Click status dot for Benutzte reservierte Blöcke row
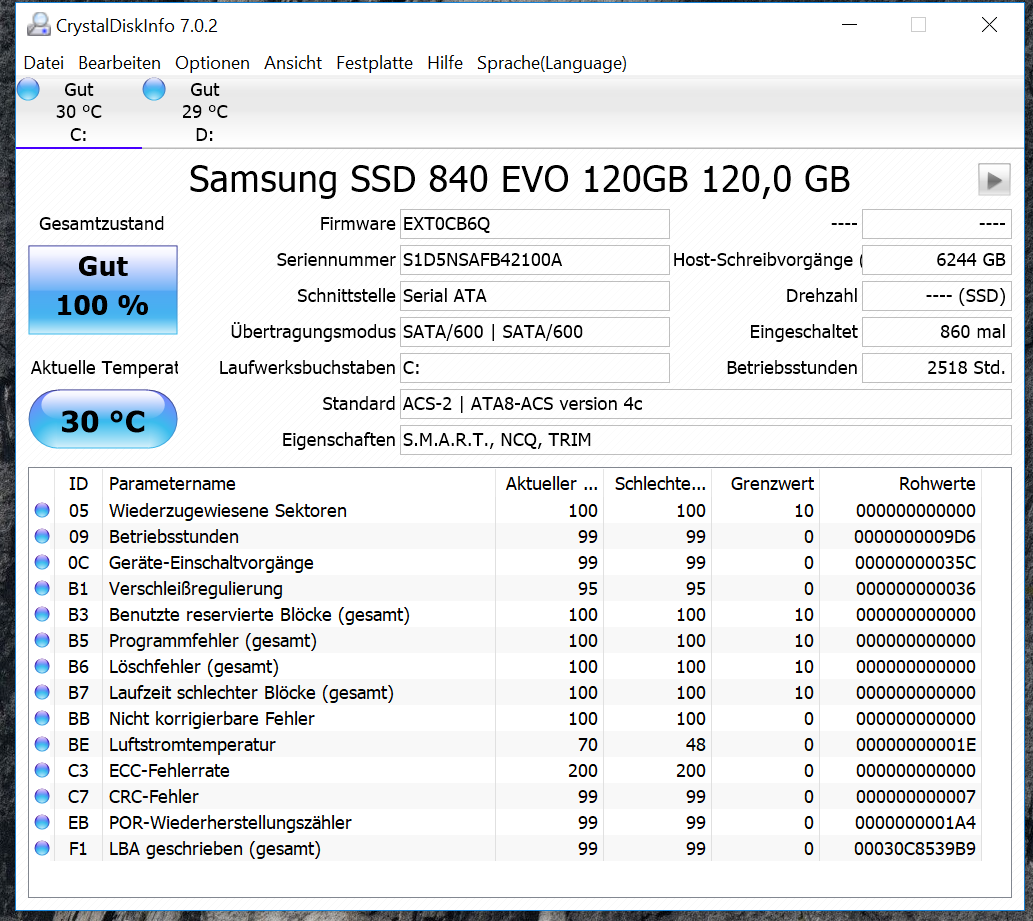This screenshot has height=921, width=1033. [42, 614]
